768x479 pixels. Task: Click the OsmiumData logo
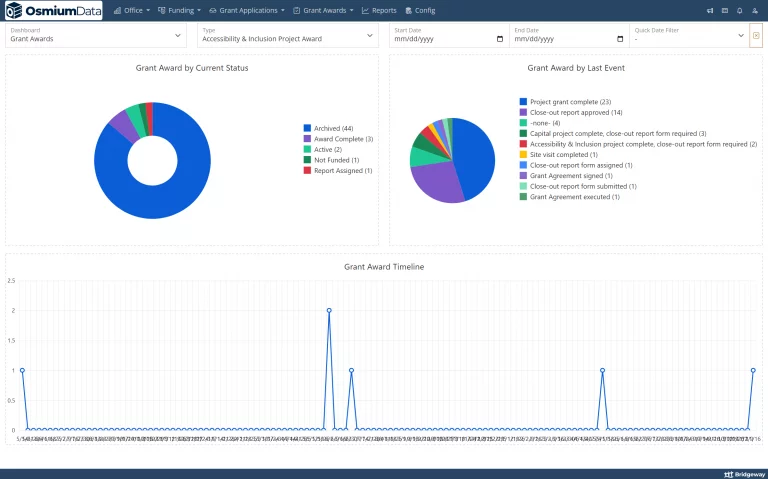point(53,10)
